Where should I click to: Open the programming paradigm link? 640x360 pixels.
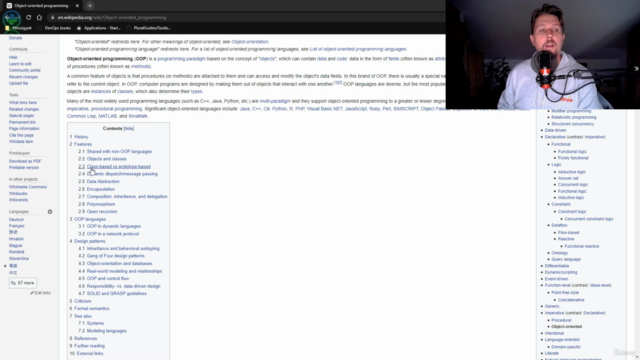click(x=182, y=59)
